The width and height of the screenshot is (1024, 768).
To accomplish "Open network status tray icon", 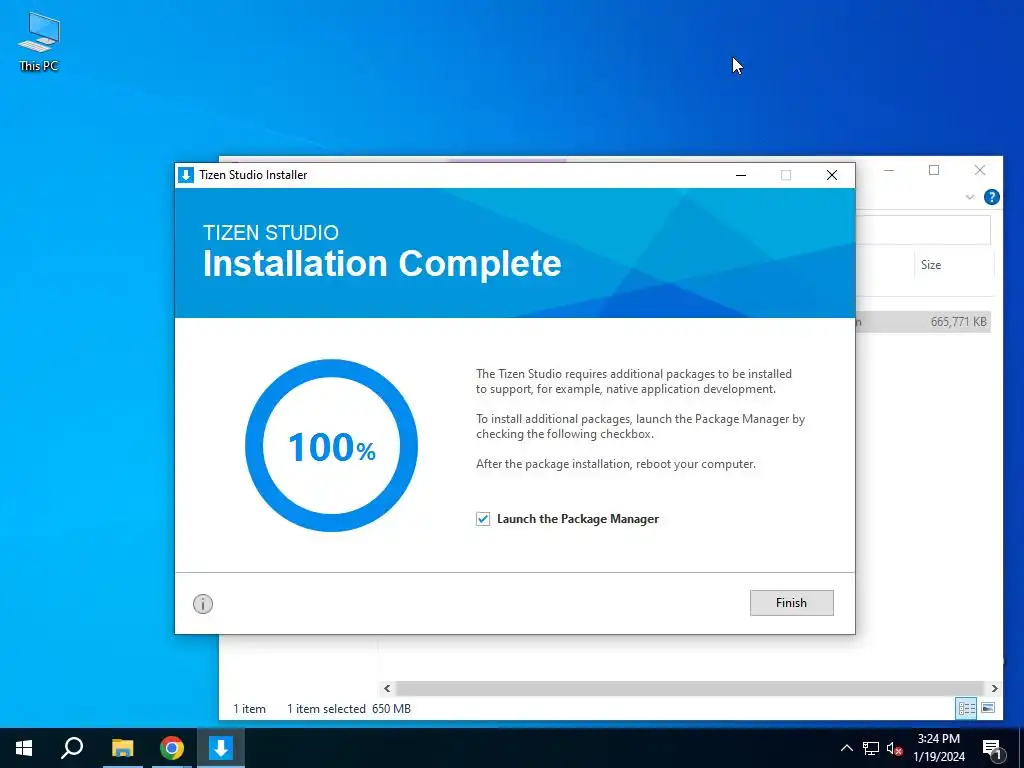I will [x=871, y=748].
